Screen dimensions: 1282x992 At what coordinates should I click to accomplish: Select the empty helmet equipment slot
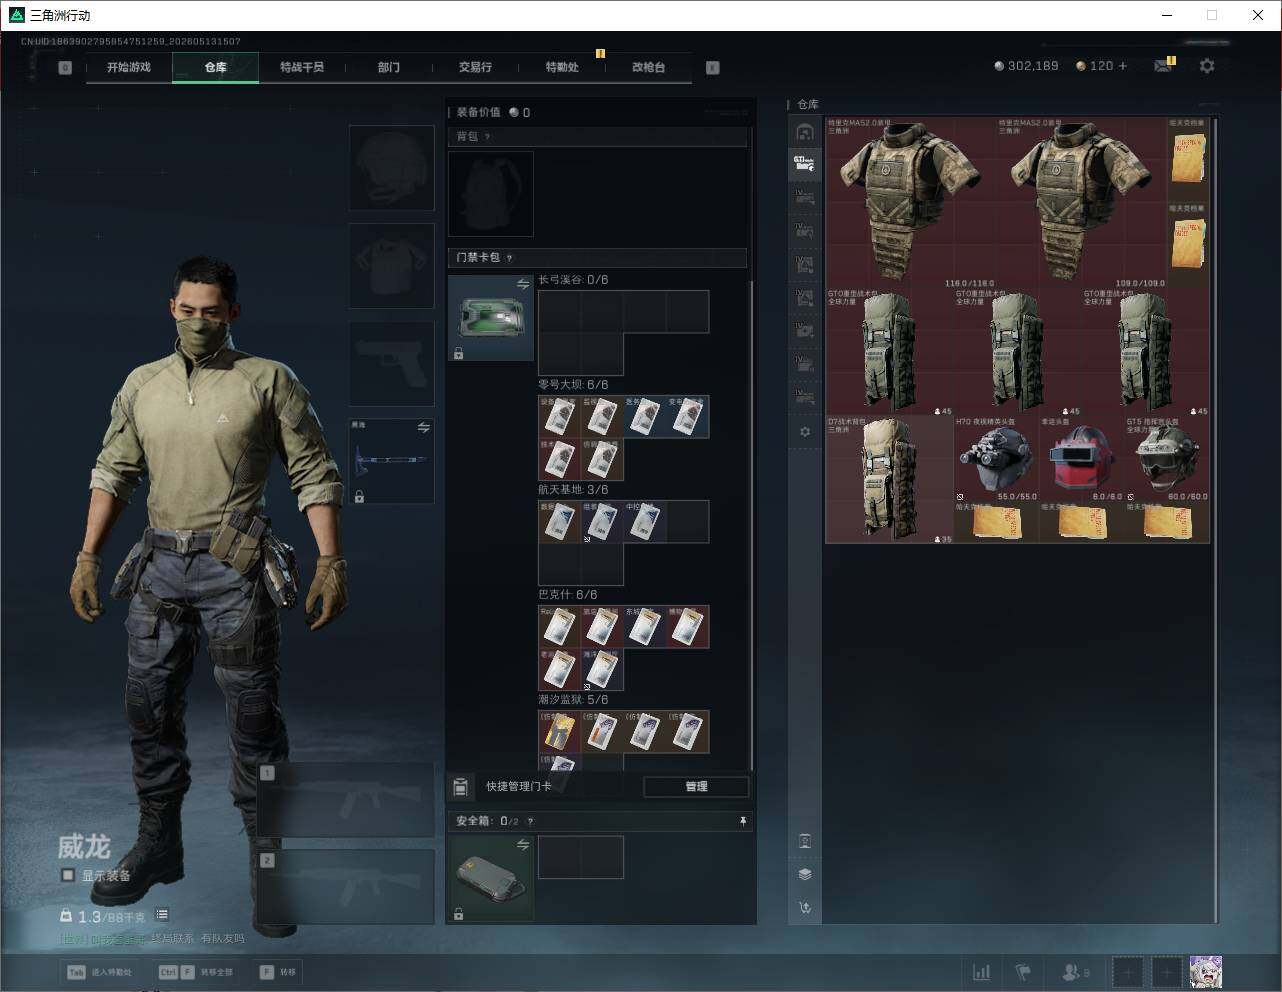391,167
